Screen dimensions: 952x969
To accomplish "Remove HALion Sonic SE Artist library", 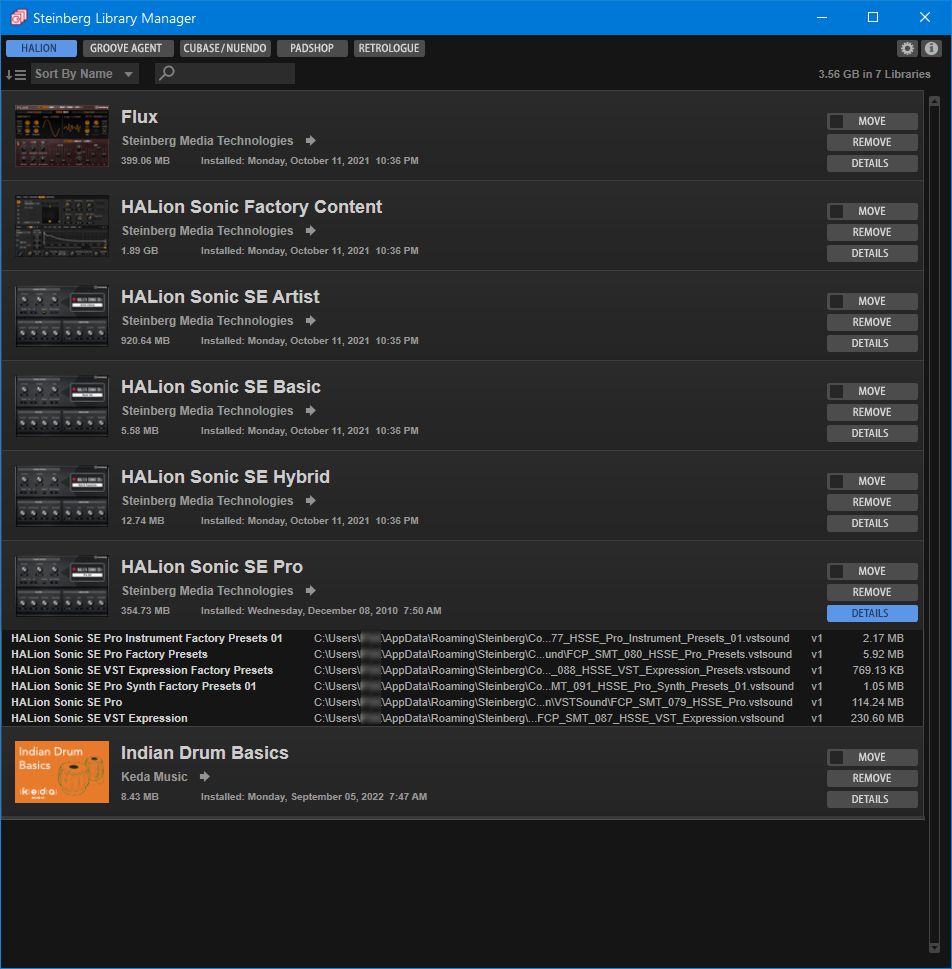I will coord(872,323).
